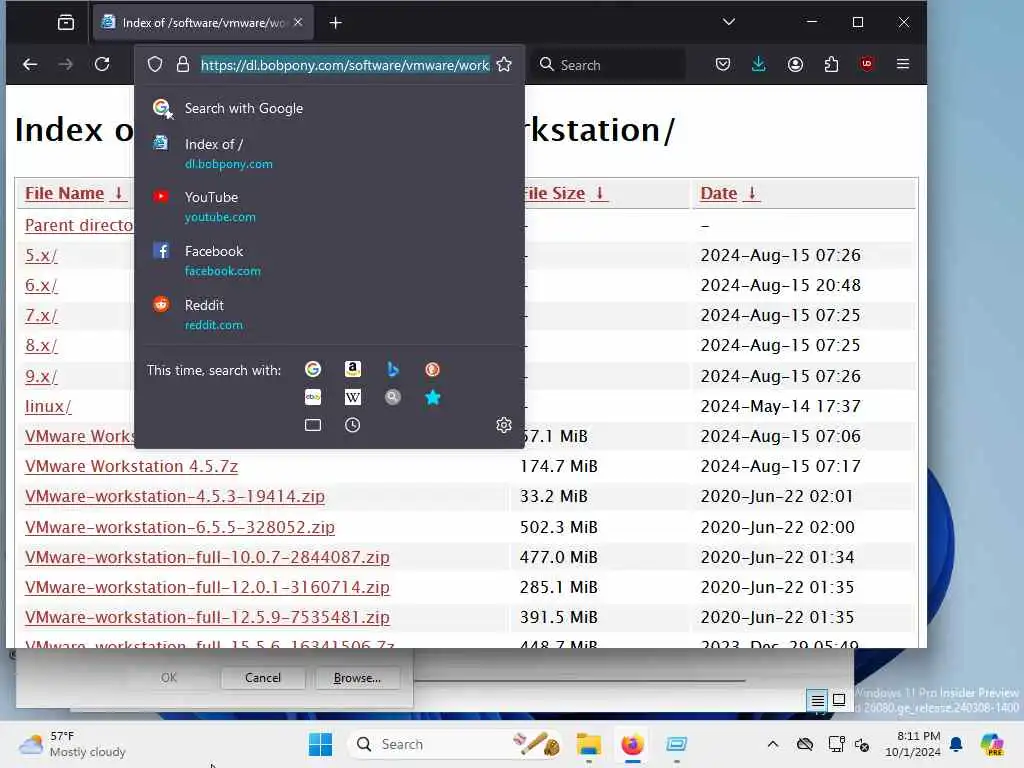
Task: Open the uBlock Origin extension icon
Action: 867,64
